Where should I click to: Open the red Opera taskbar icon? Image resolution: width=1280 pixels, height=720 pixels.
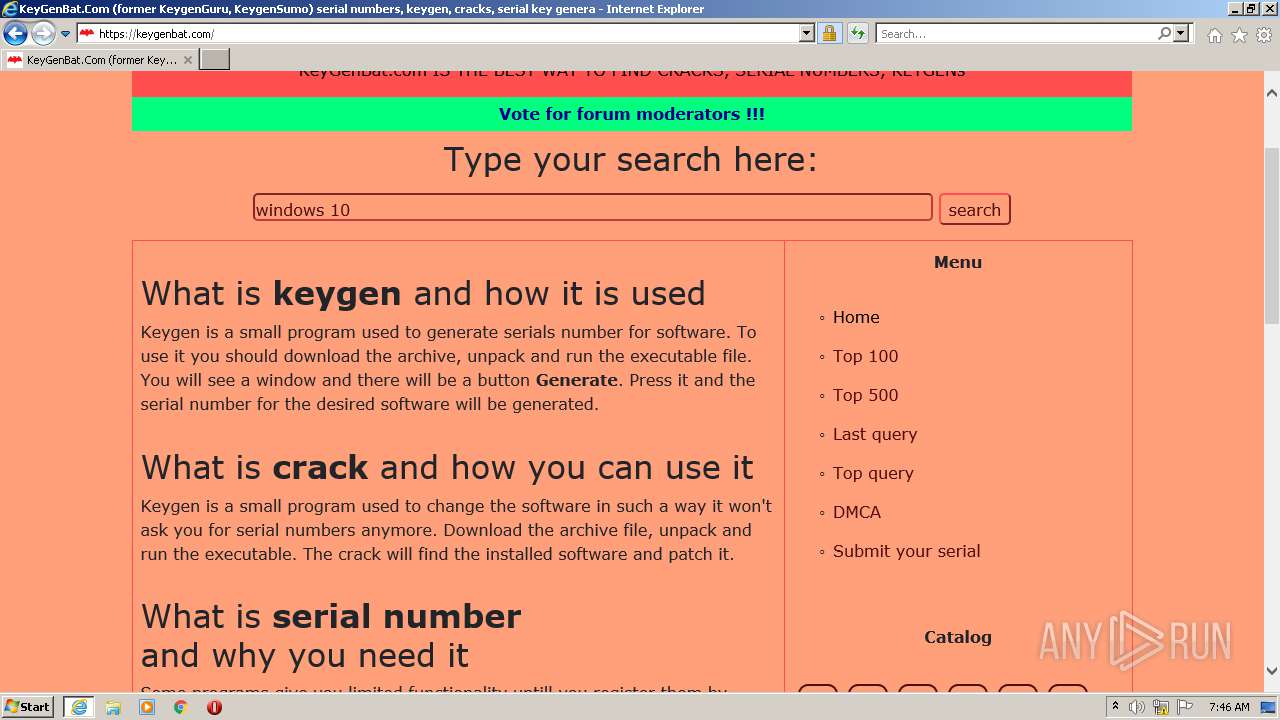tap(215, 707)
